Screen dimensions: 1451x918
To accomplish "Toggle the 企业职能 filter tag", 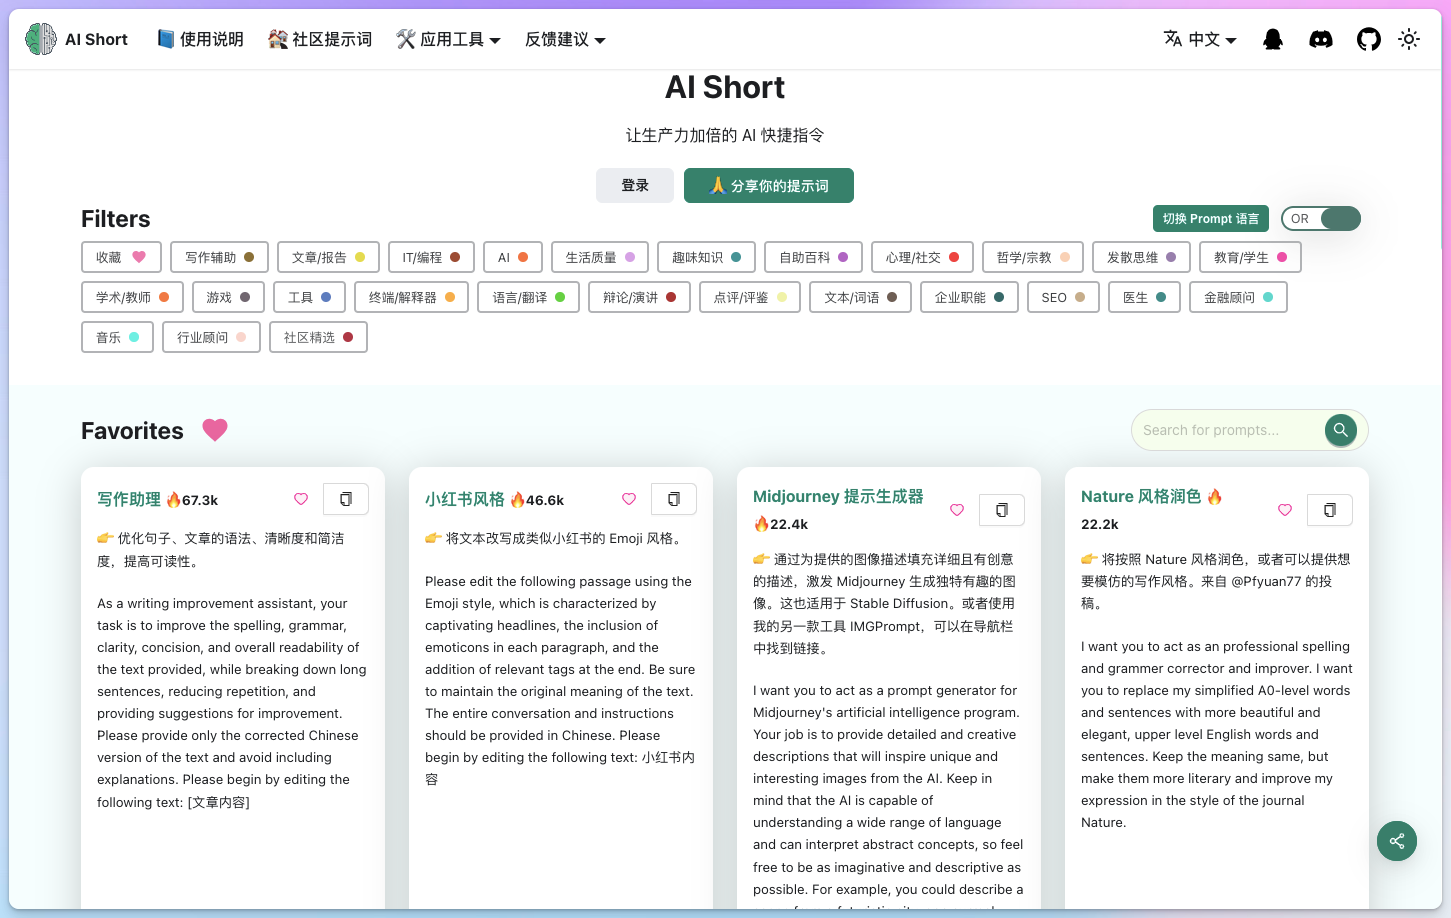I will tap(969, 297).
